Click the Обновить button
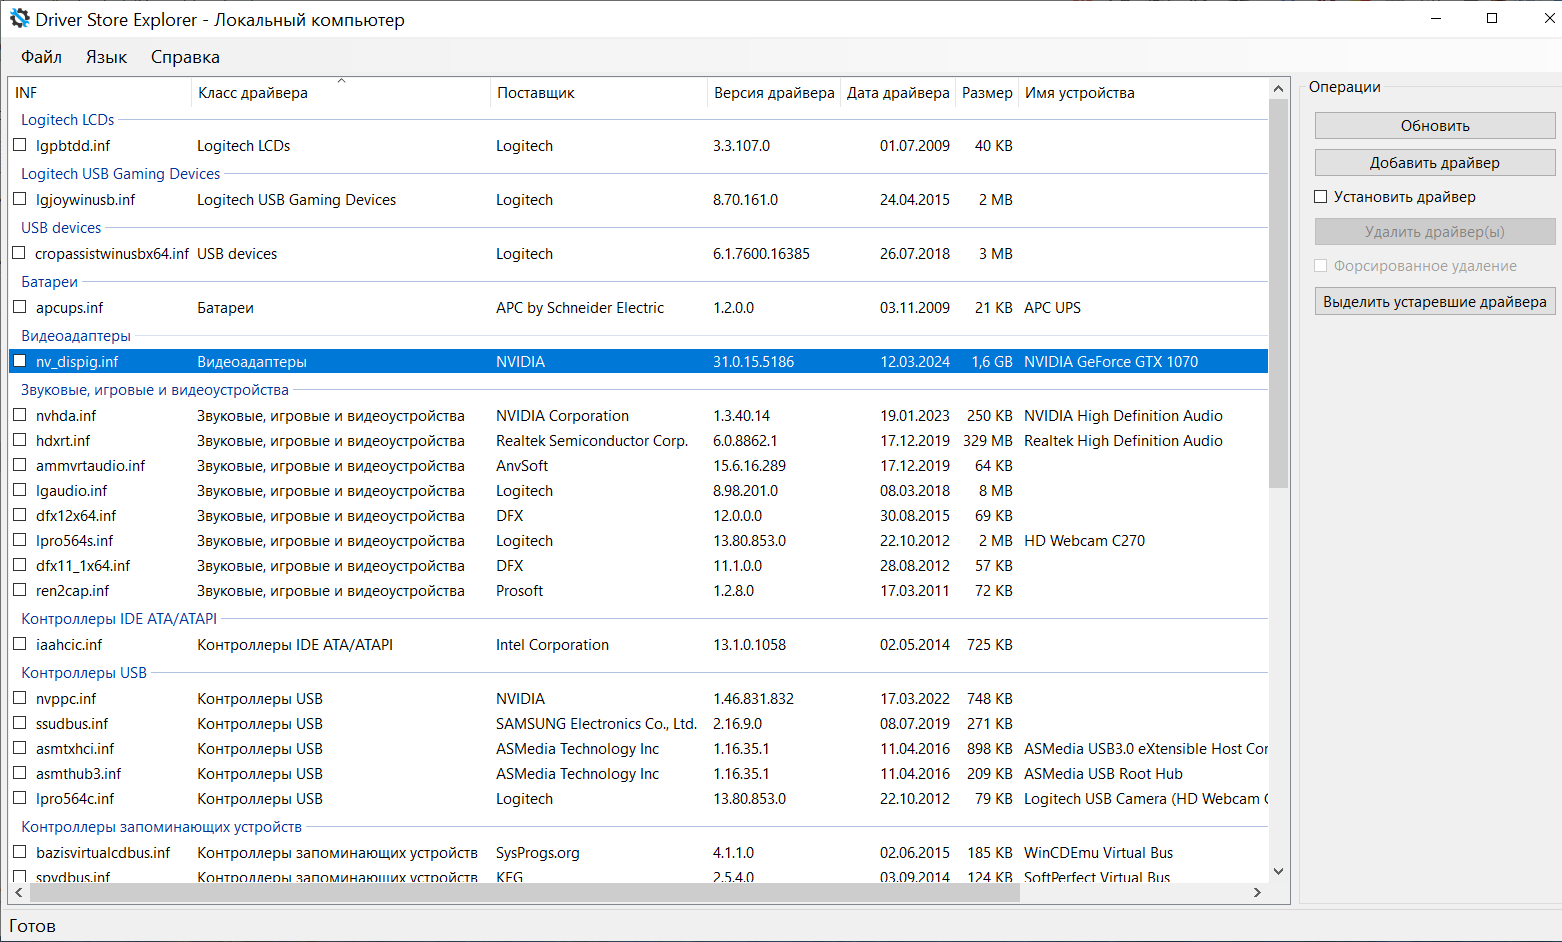Screen dimensions: 1562x942 (1435, 126)
